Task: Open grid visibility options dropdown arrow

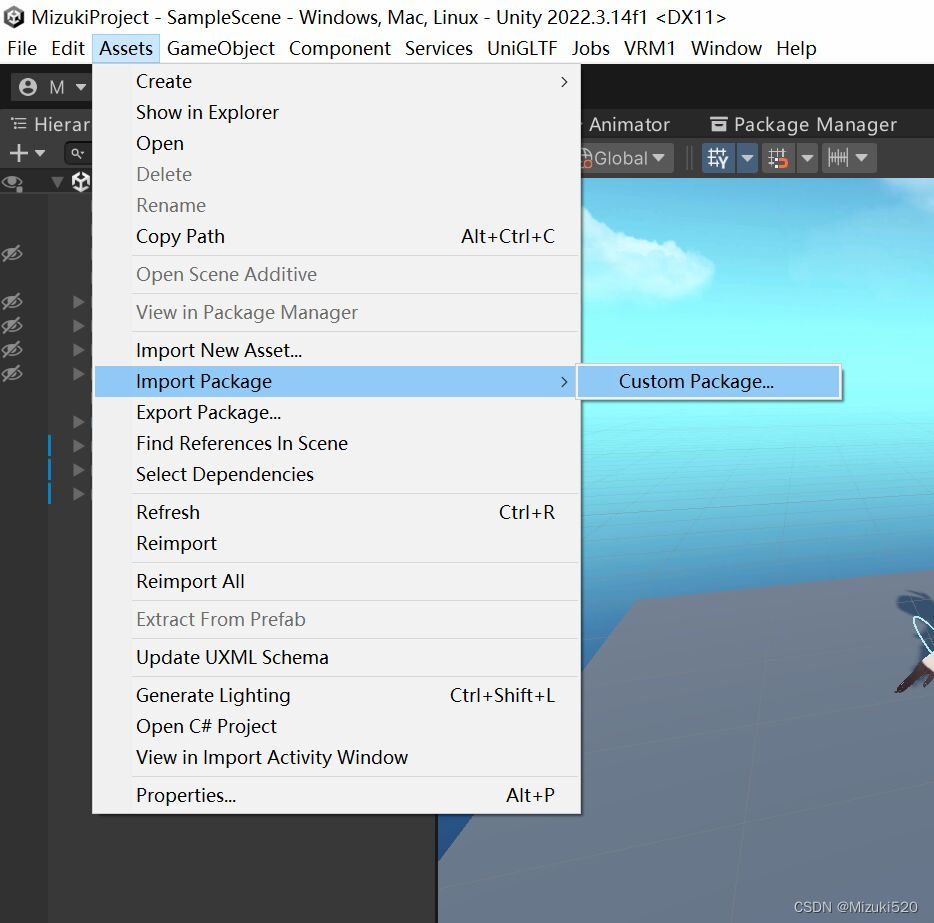Action: click(747, 158)
